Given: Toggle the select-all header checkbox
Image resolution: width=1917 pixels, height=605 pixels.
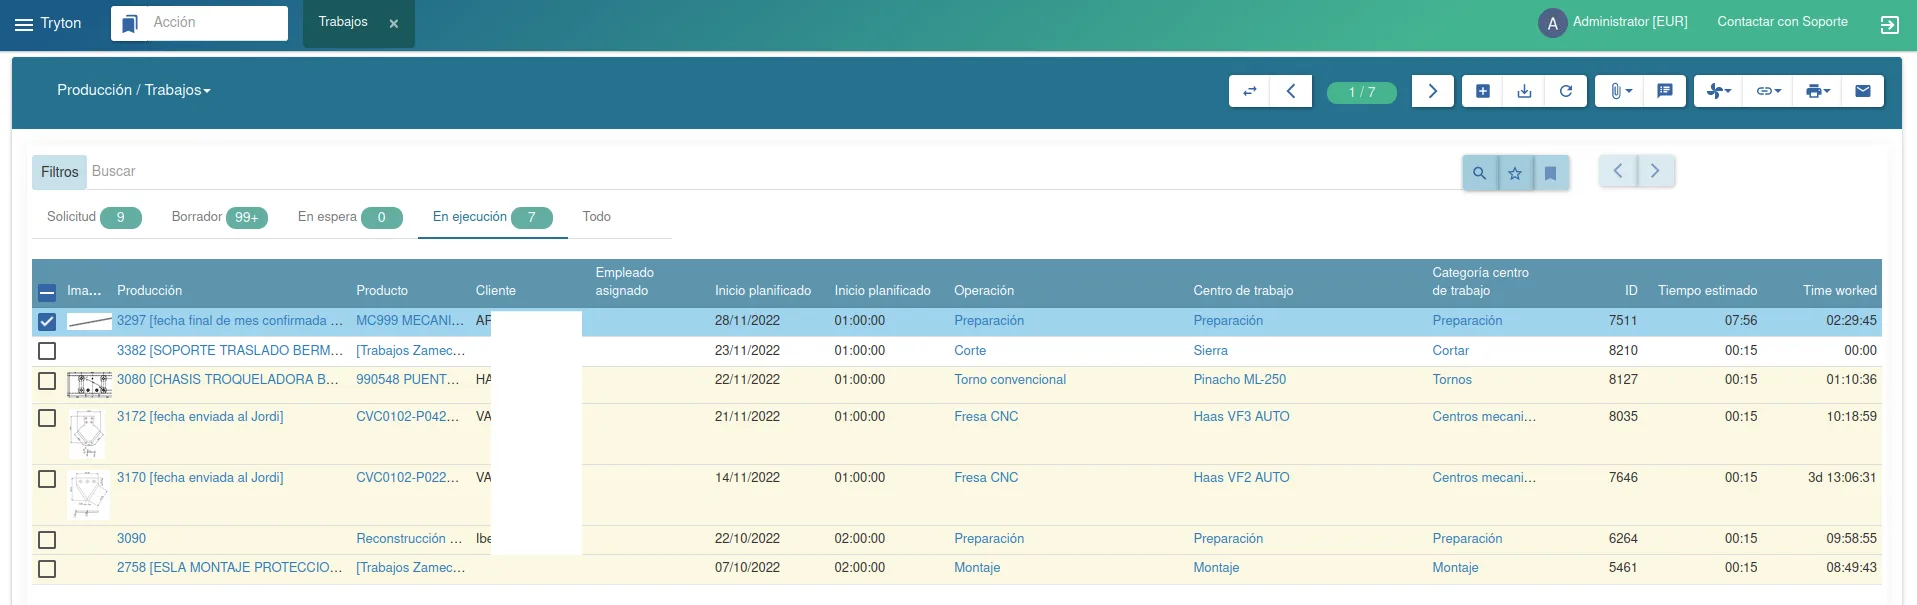Looking at the screenshot, I should click(x=47, y=293).
